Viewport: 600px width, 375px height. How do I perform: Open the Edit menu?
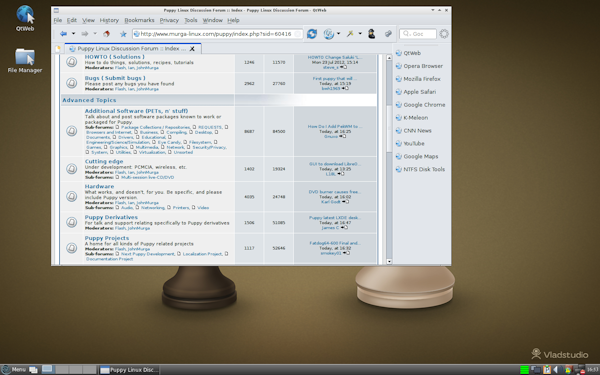click(72, 20)
